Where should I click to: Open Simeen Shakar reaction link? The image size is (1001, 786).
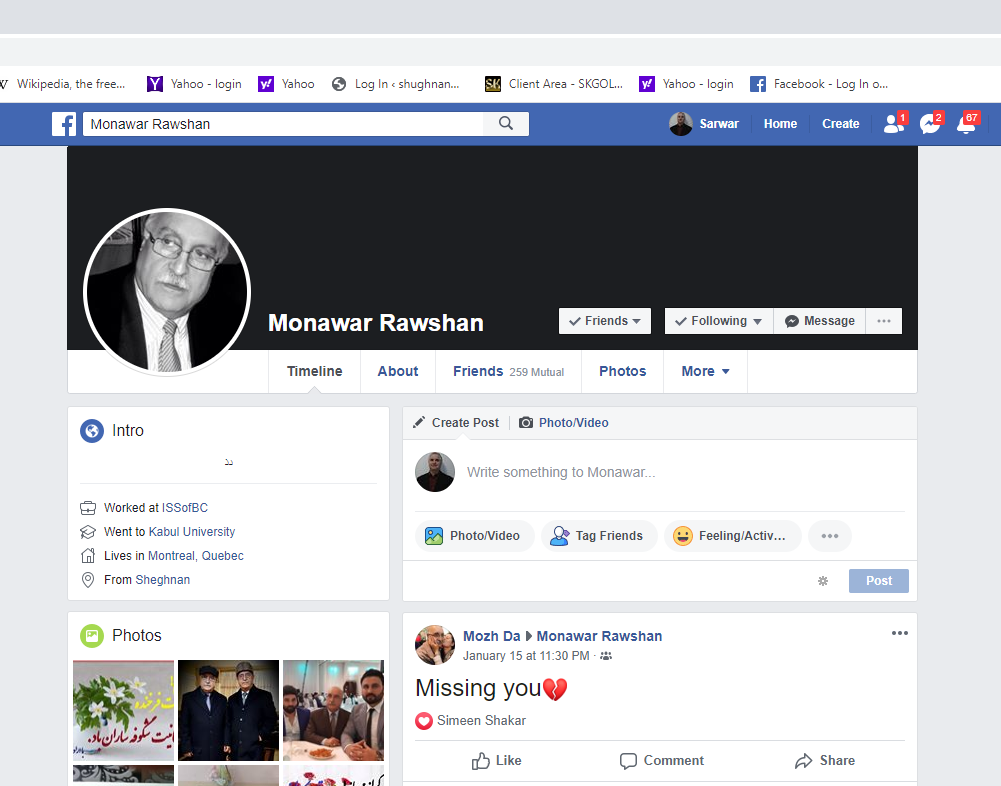[x=481, y=721]
